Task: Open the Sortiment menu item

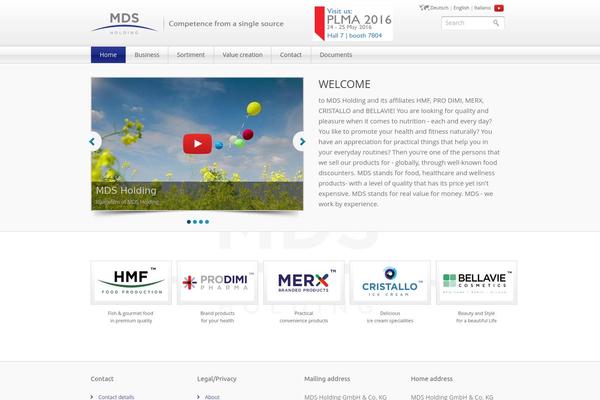Action: coord(191,55)
